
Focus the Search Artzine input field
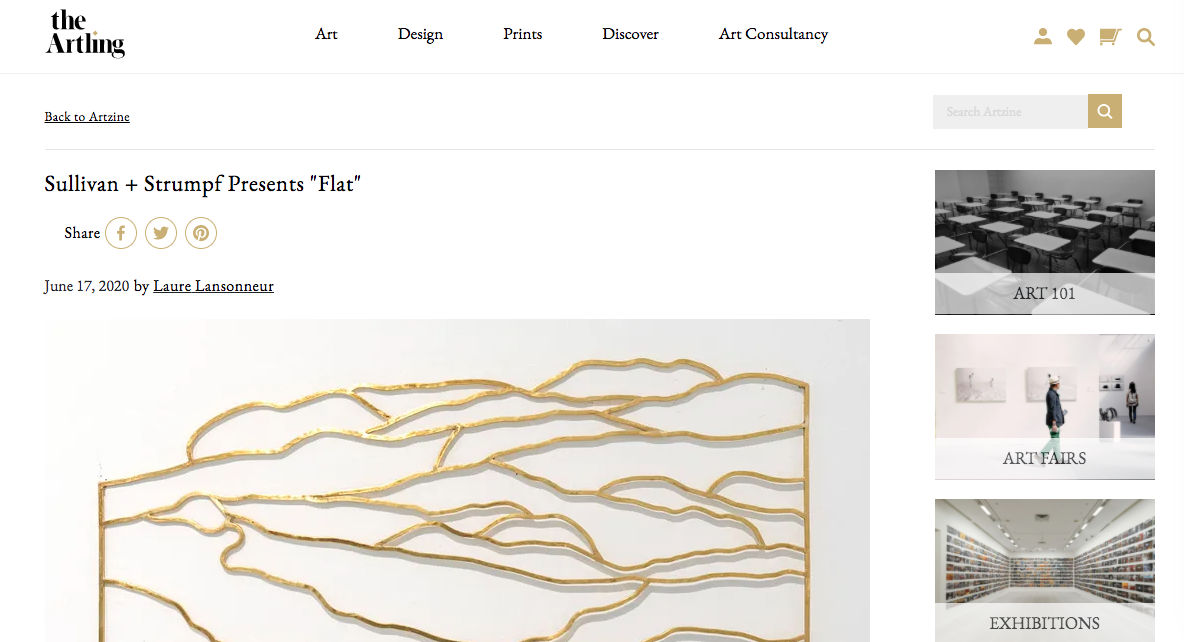[x=1010, y=111]
